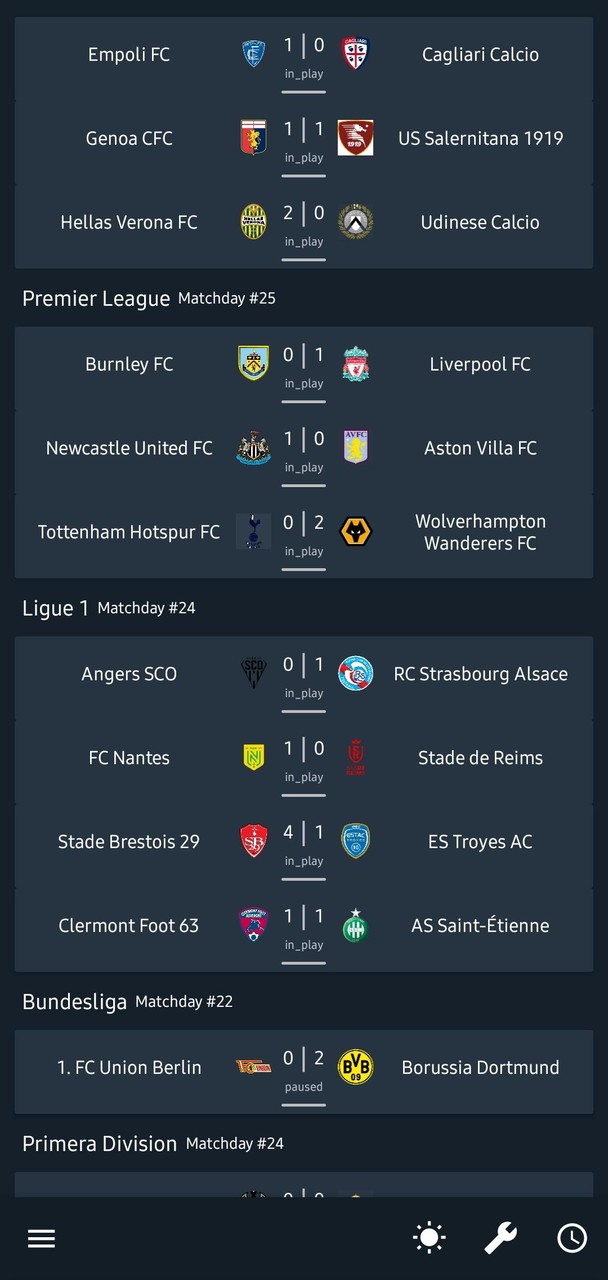Tap the Tottenham Hotspur crest

[x=253, y=532]
